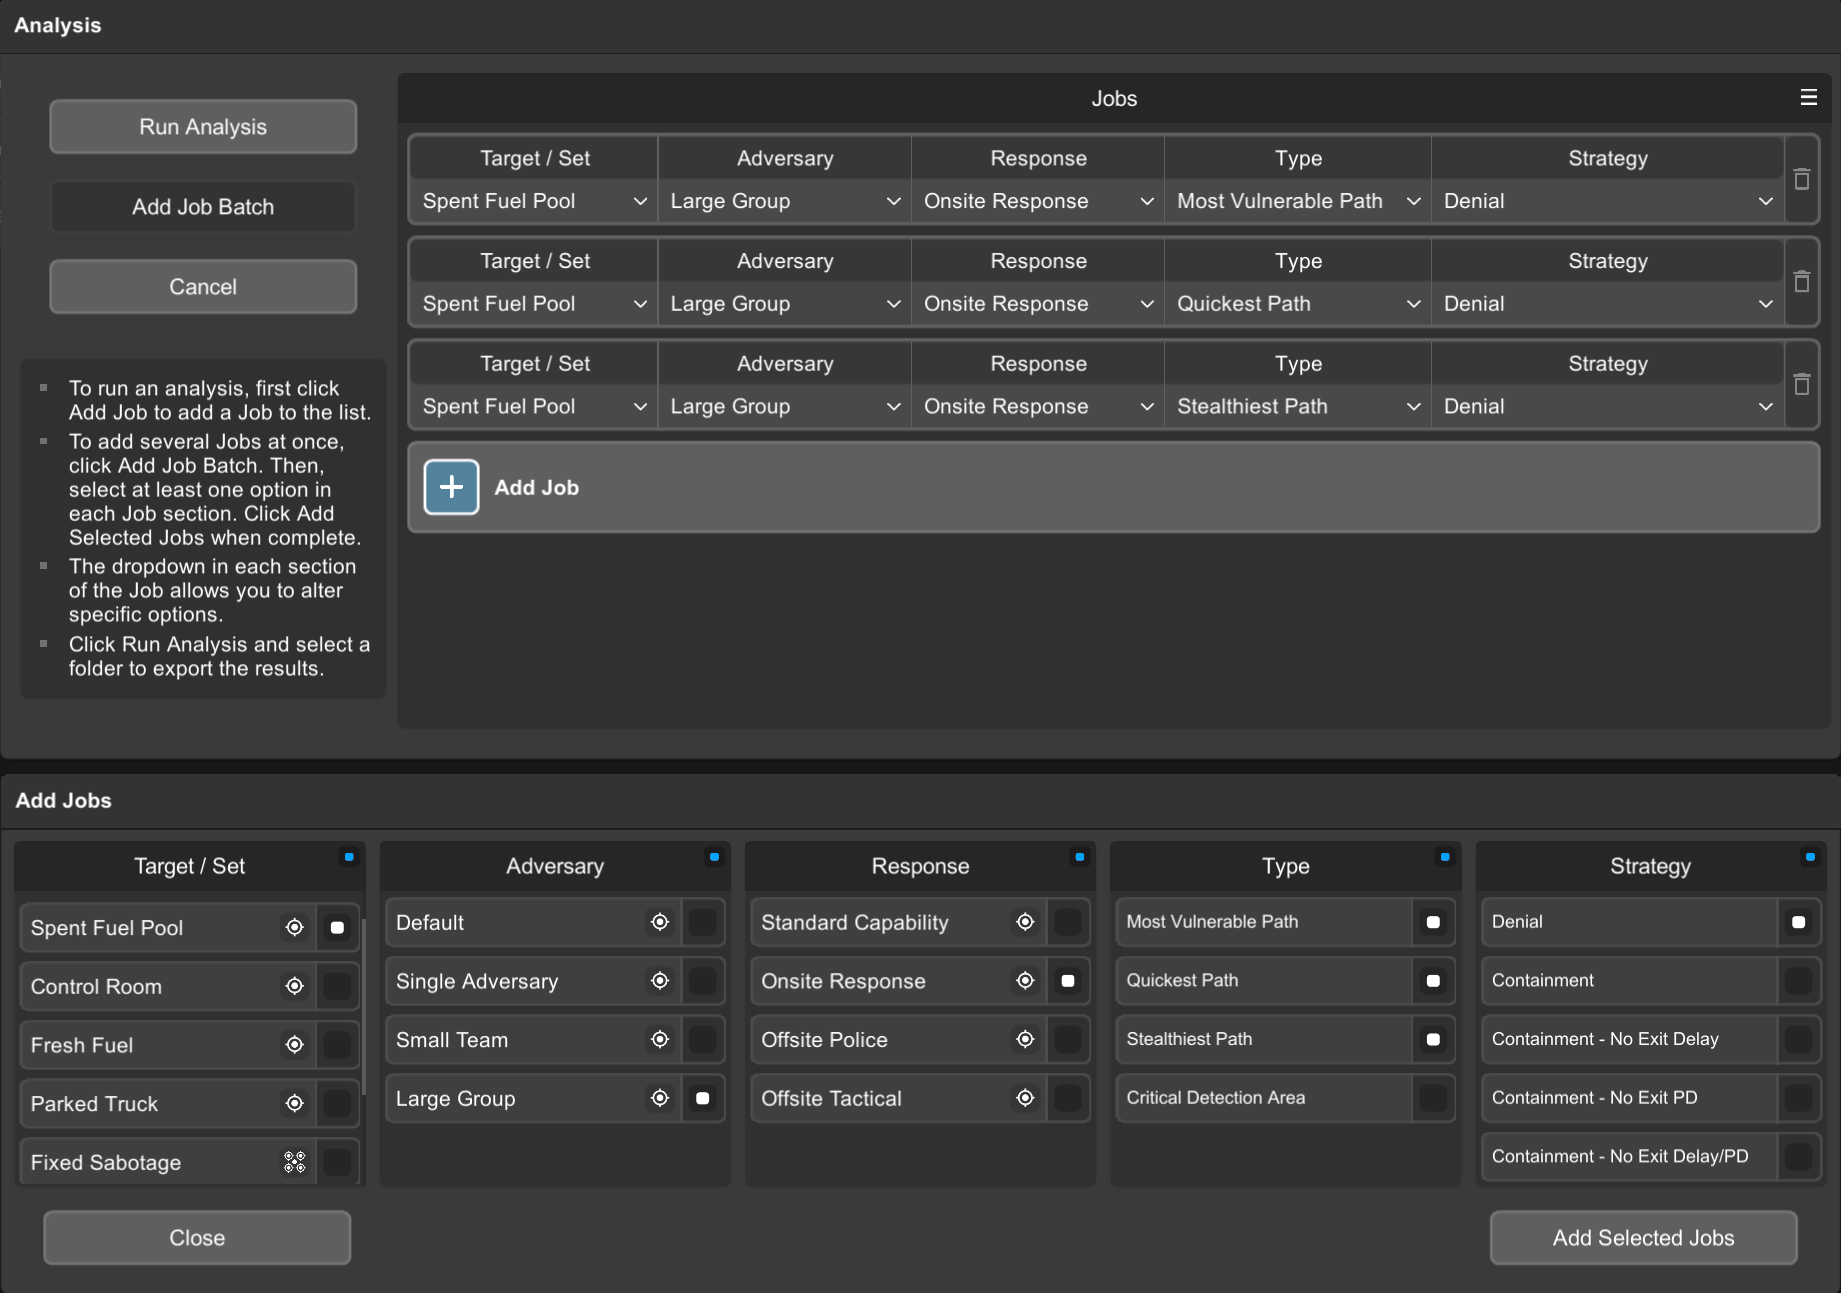The height and width of the screenshot is (1293, 1841).
Task: Uncheck the Onsite Response checkbox
Action: click(x=1068, y=981)
